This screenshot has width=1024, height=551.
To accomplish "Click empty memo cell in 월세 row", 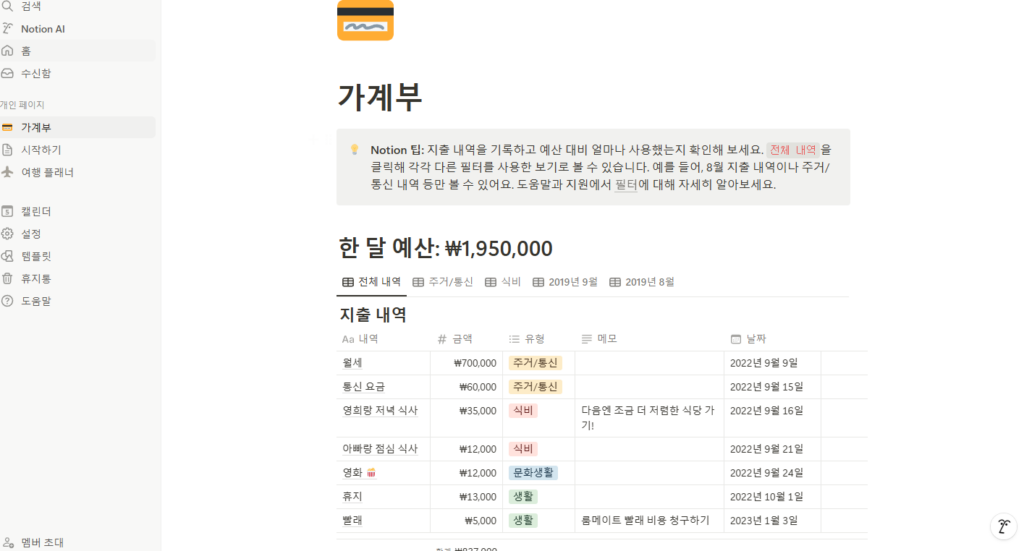I will (649, 363).
